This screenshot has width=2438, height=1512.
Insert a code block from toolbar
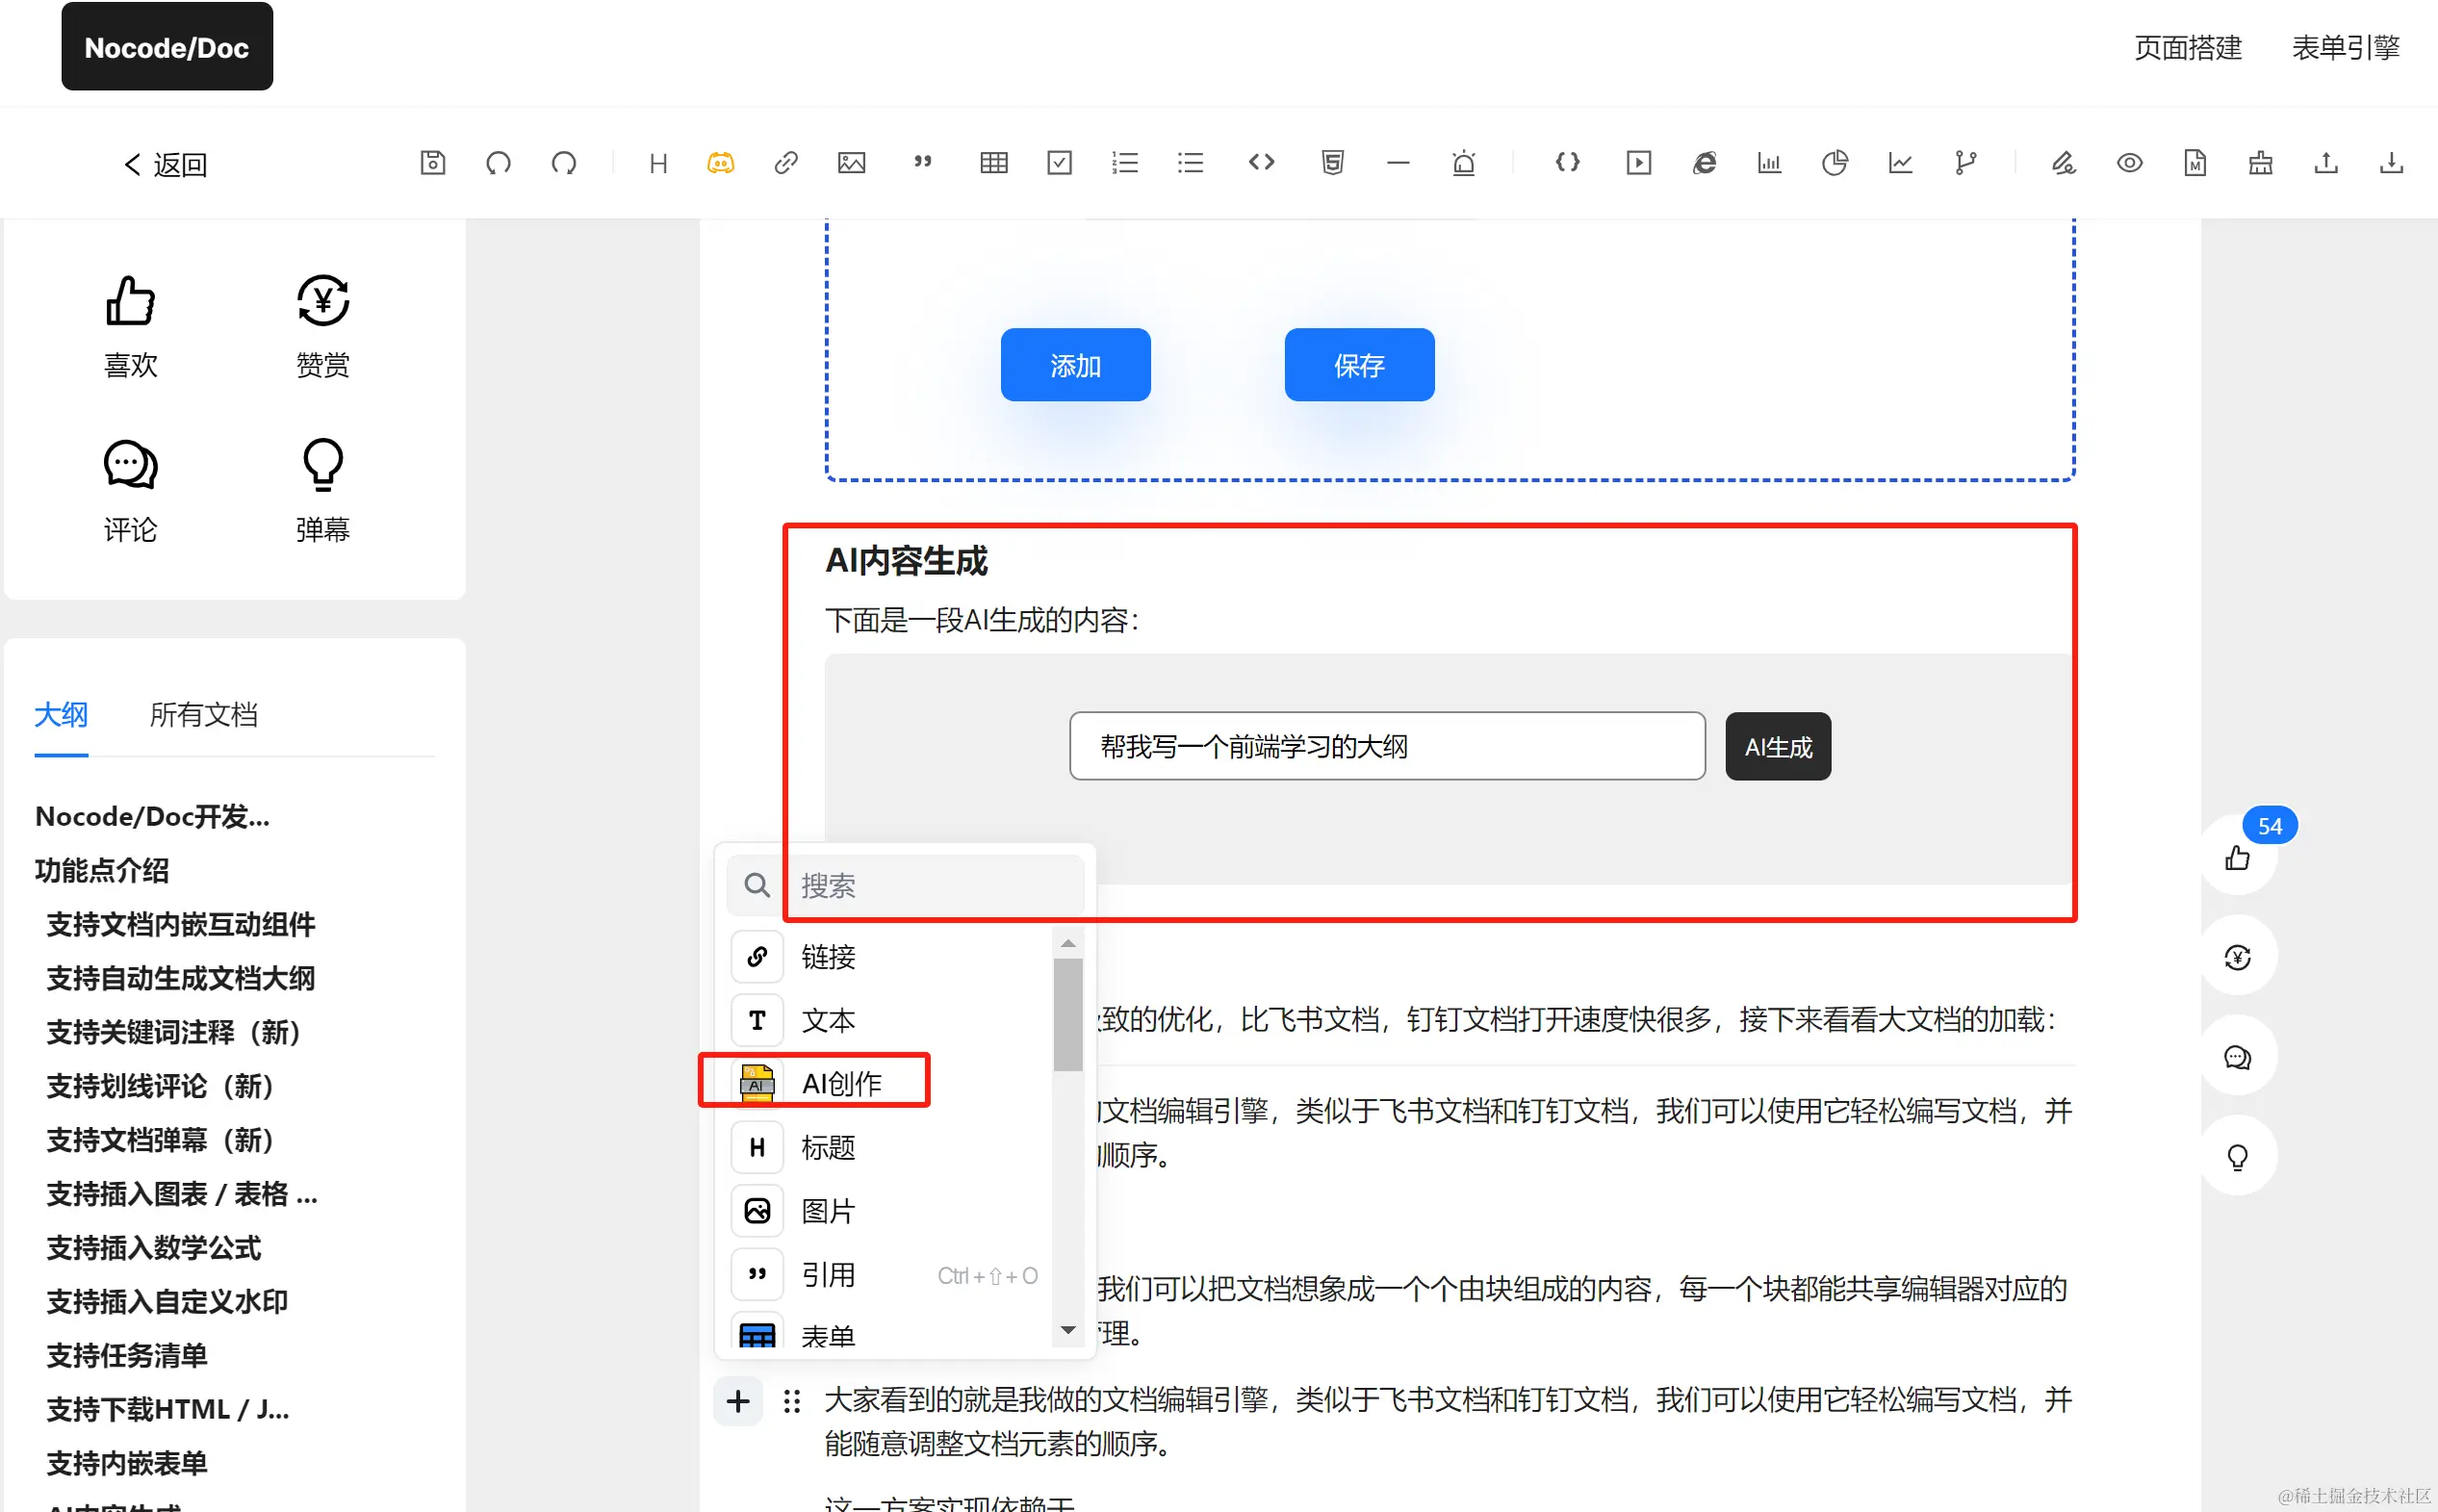1261,163
